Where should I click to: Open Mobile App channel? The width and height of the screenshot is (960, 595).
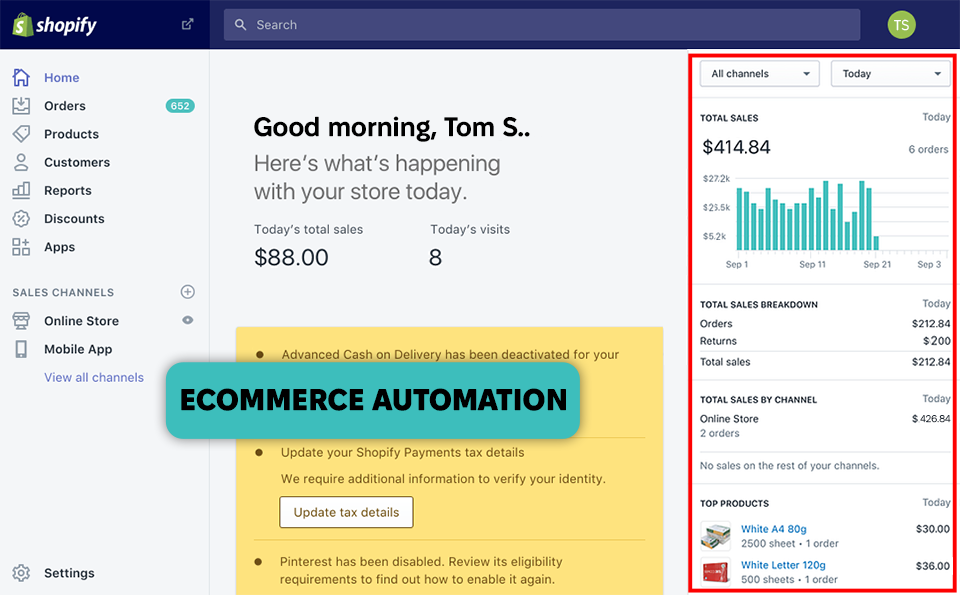(78, 349)
